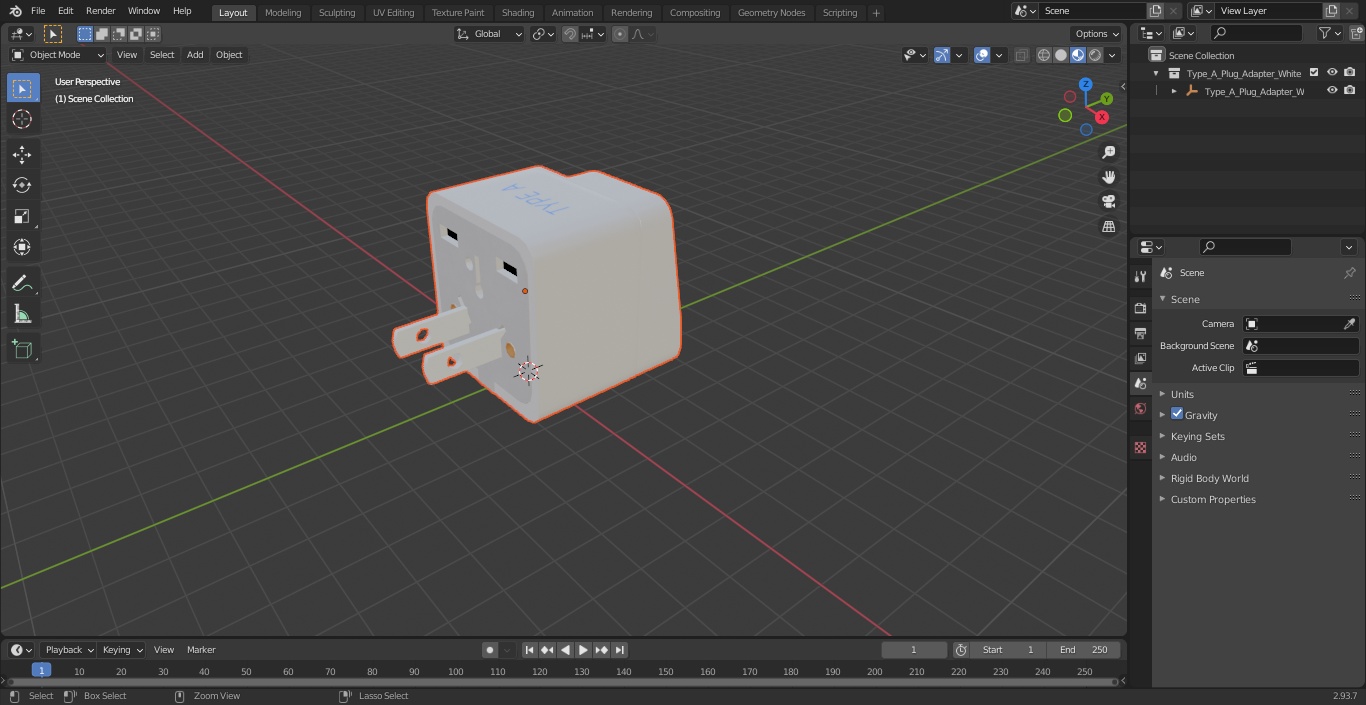Select rendered viewport shading
Viewport: 1366px width, 705px height.
pos(1095,55)
